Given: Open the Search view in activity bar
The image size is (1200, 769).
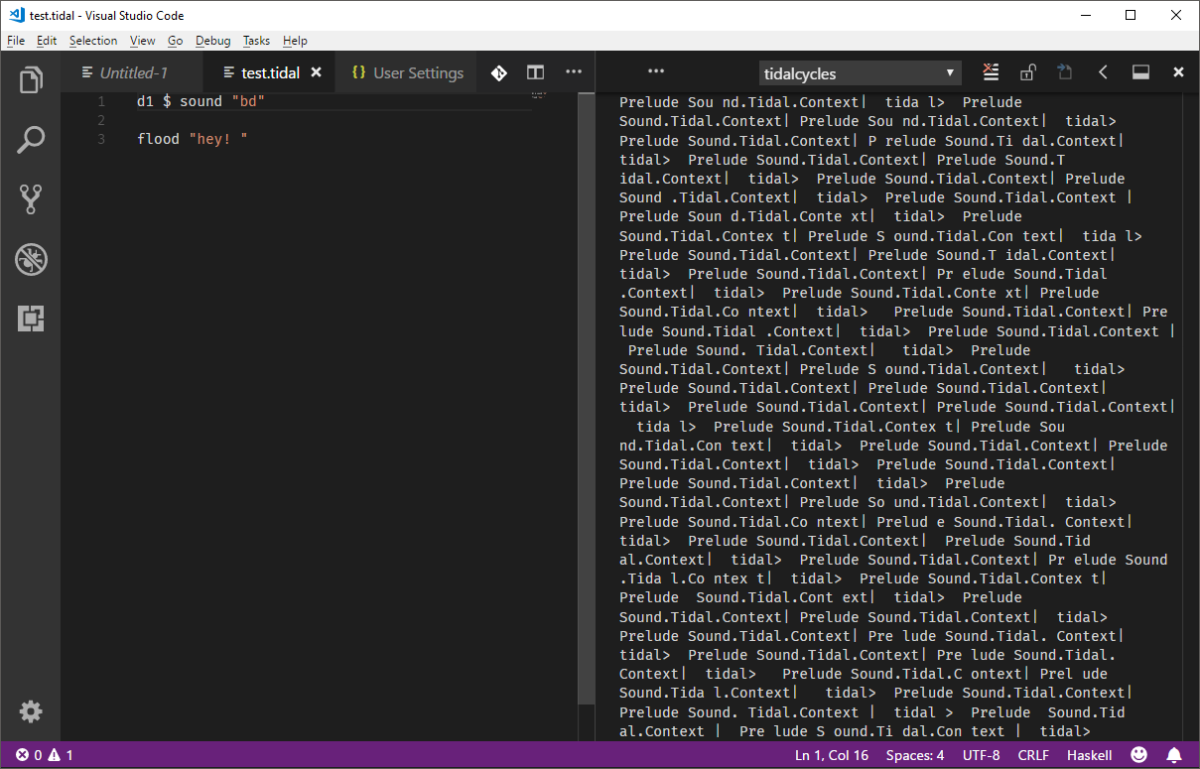Looking at the screenshot, I should [31, 140].
